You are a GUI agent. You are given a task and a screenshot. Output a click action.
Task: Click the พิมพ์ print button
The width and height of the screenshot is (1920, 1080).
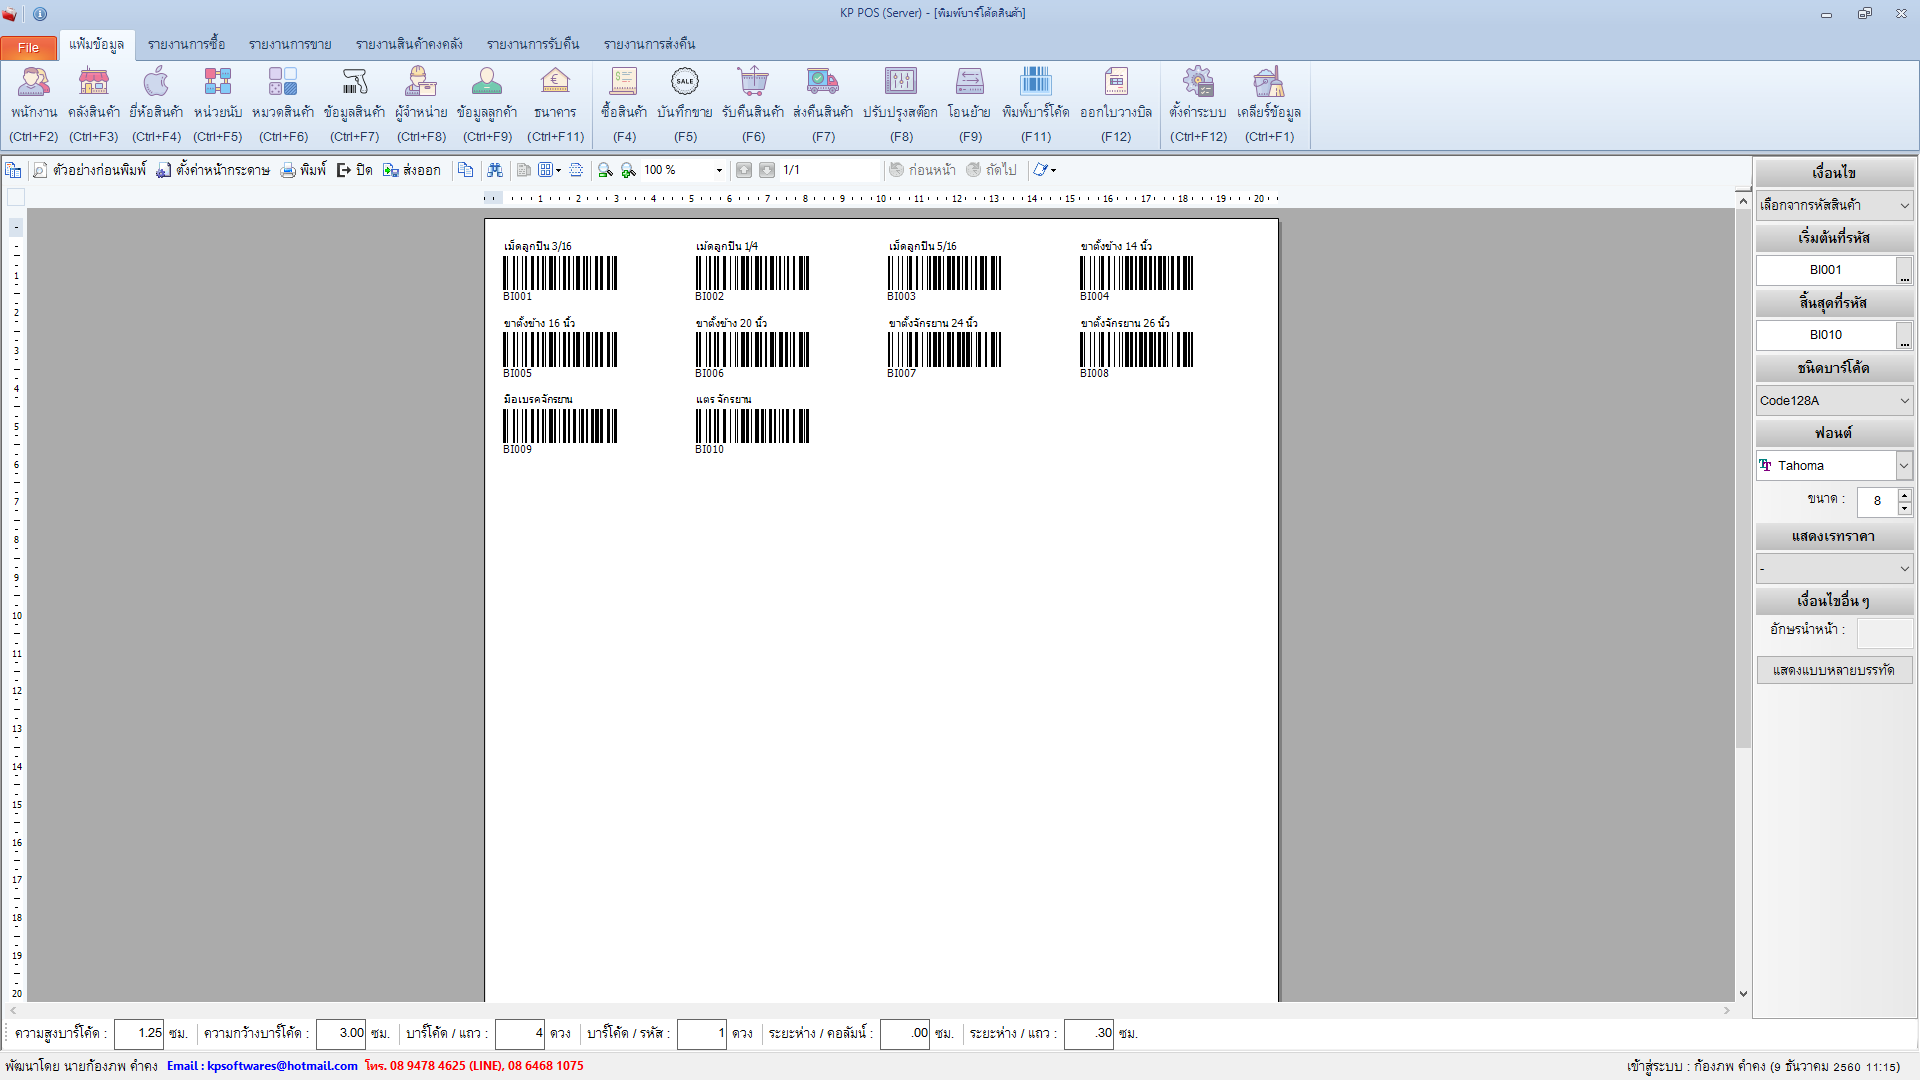click(303, 170)
